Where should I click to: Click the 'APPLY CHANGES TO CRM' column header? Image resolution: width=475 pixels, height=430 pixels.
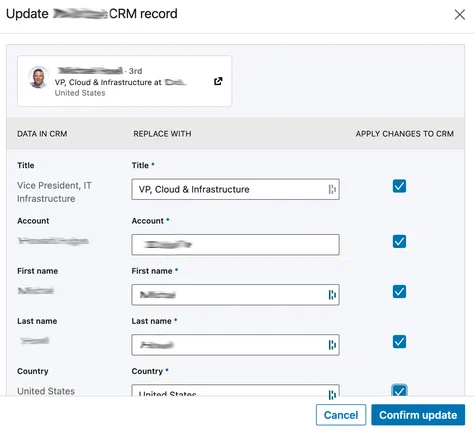pyautogui.click(x=404, y=134)
